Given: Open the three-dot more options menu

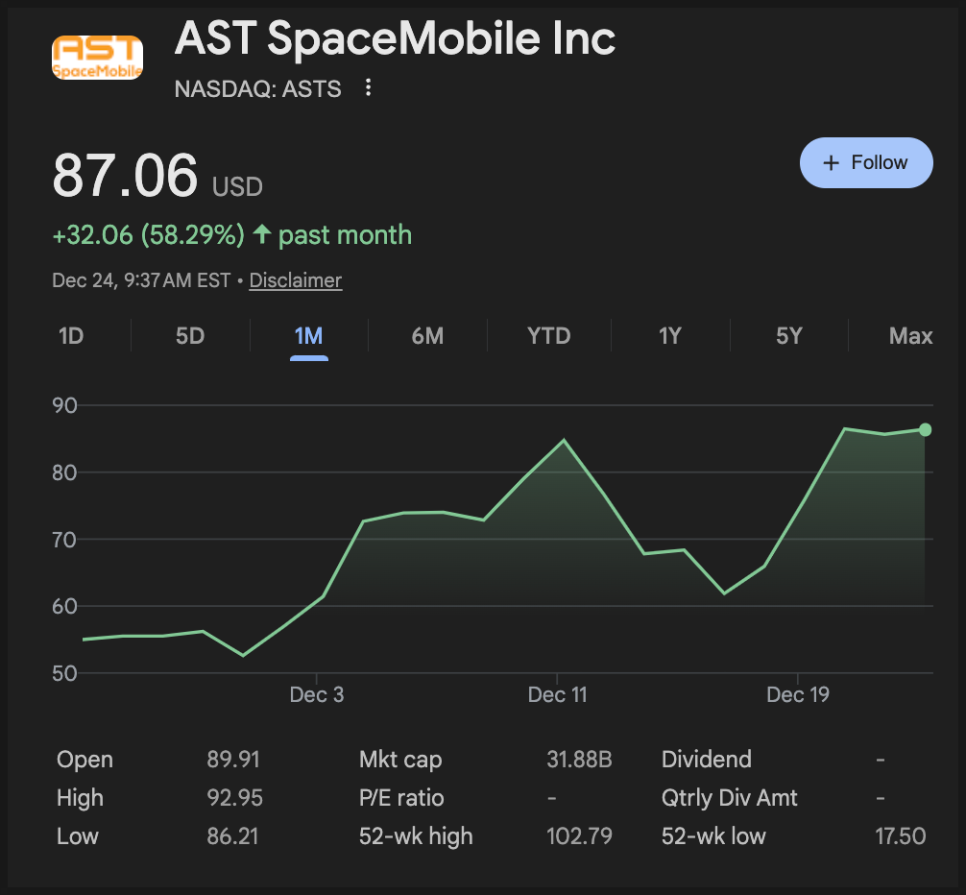Looking at the screenshot, I should tap(368, 89).
